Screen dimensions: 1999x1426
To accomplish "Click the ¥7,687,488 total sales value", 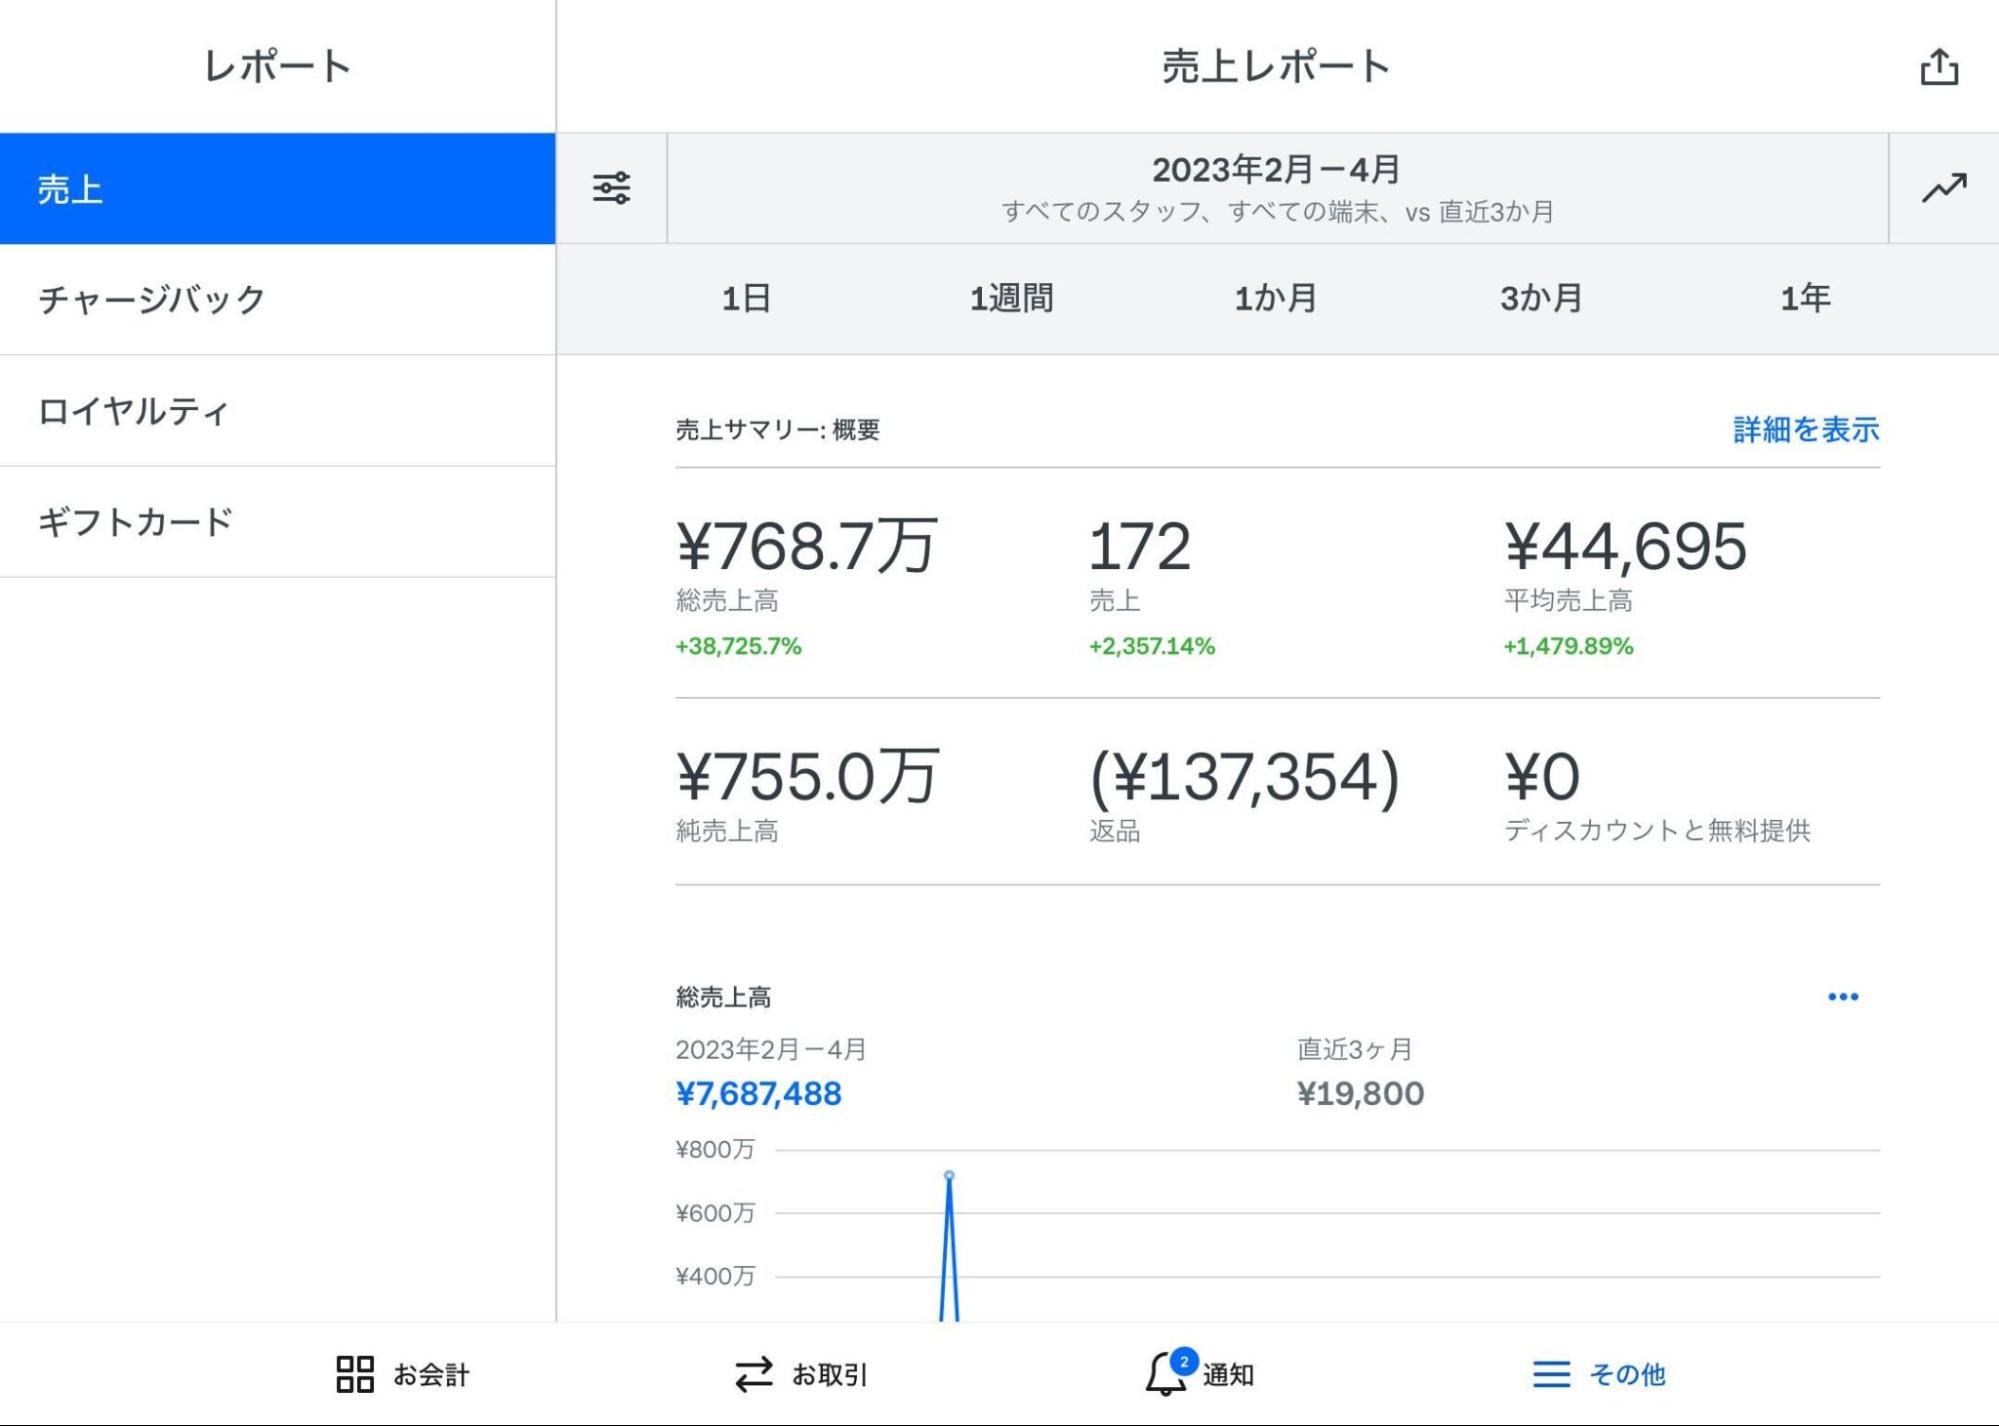I will tap(758, 1093).
